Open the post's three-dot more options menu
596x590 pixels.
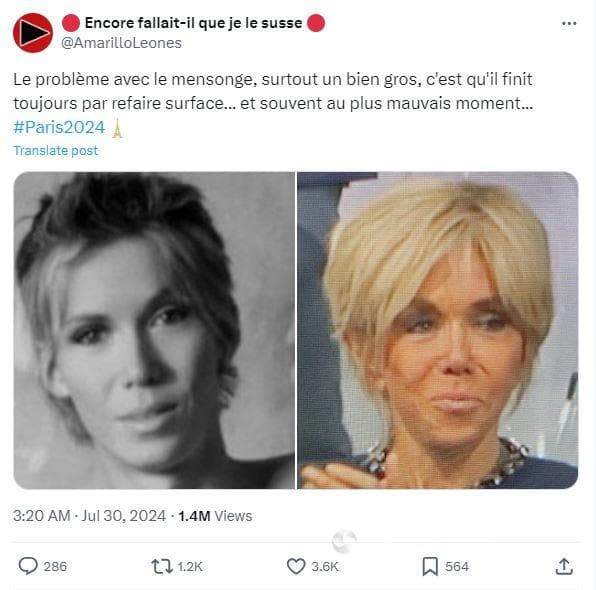(x=569, y=24)
